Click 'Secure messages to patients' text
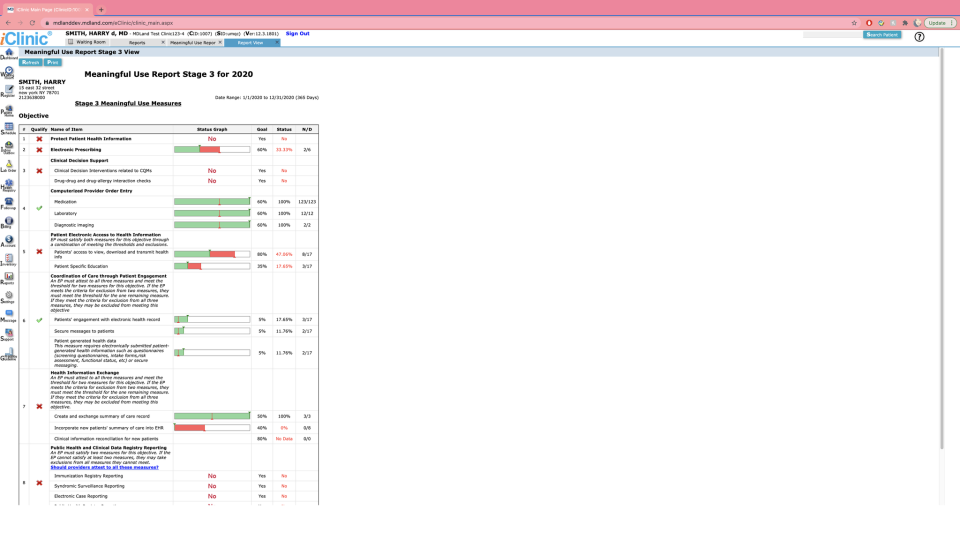 coord(84,331)
